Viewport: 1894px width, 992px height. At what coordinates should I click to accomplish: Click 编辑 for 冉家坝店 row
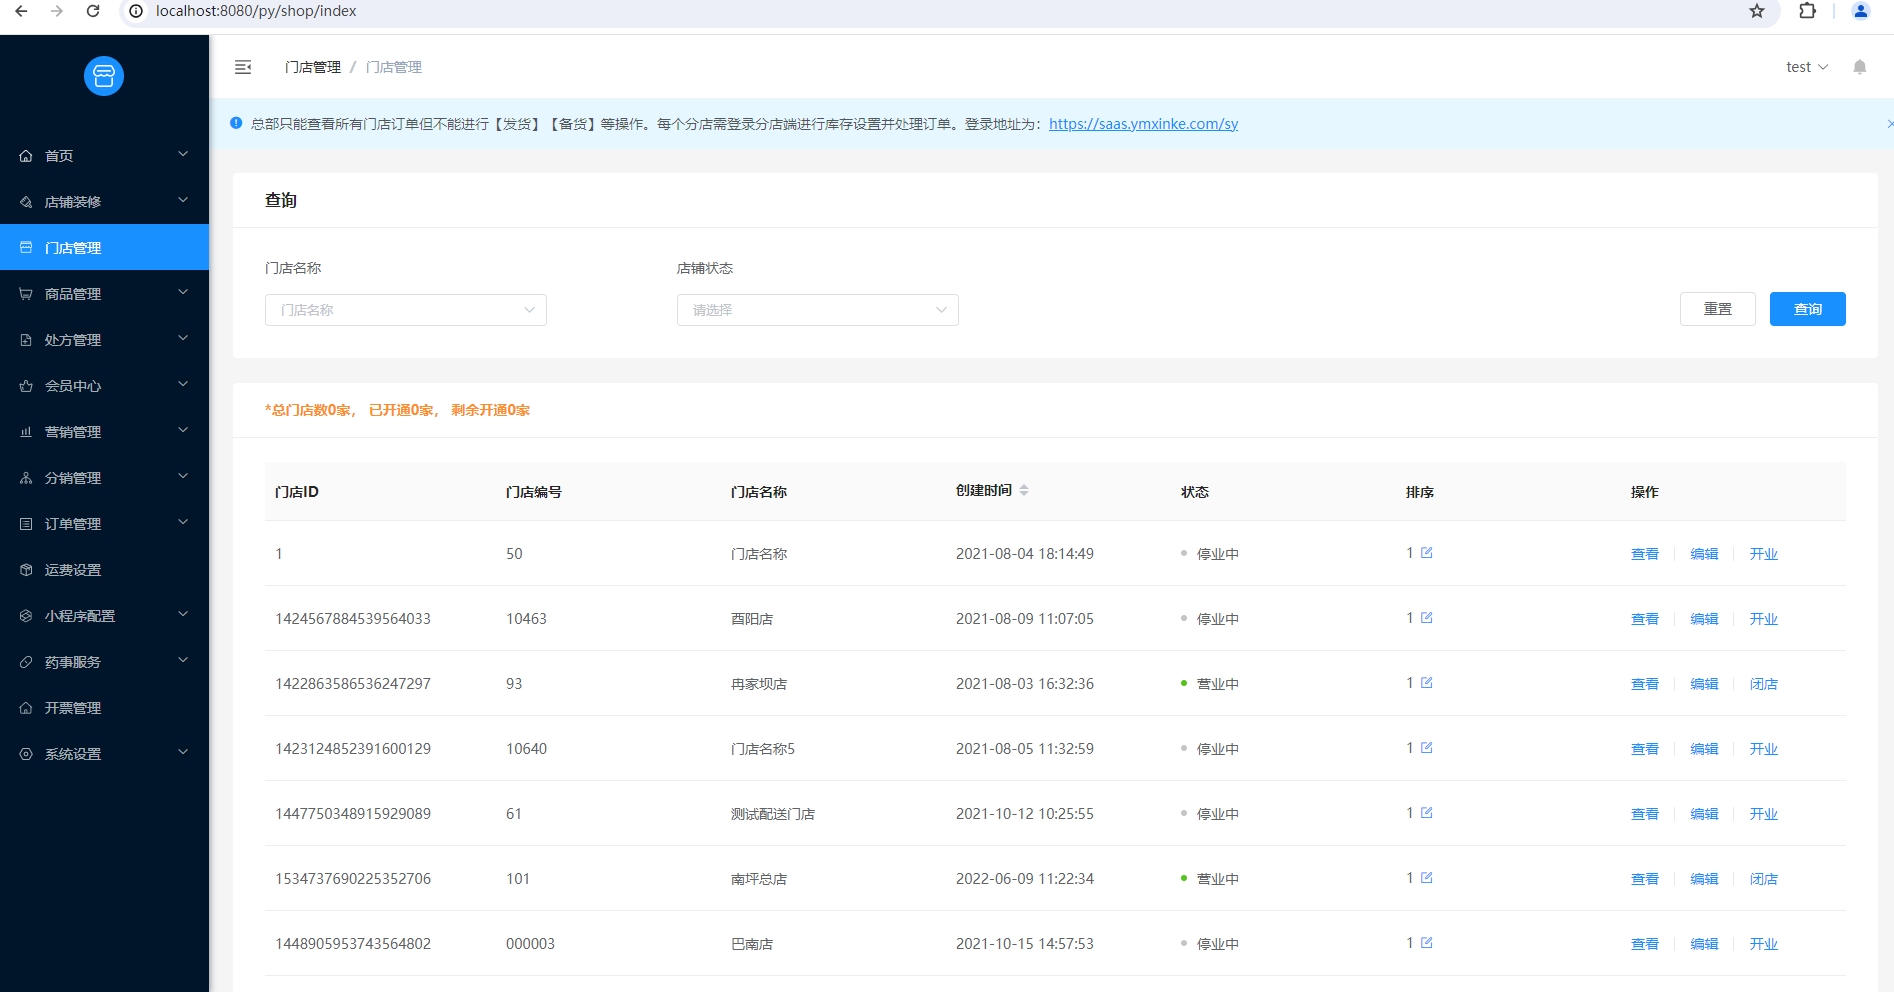[1704, 684]
